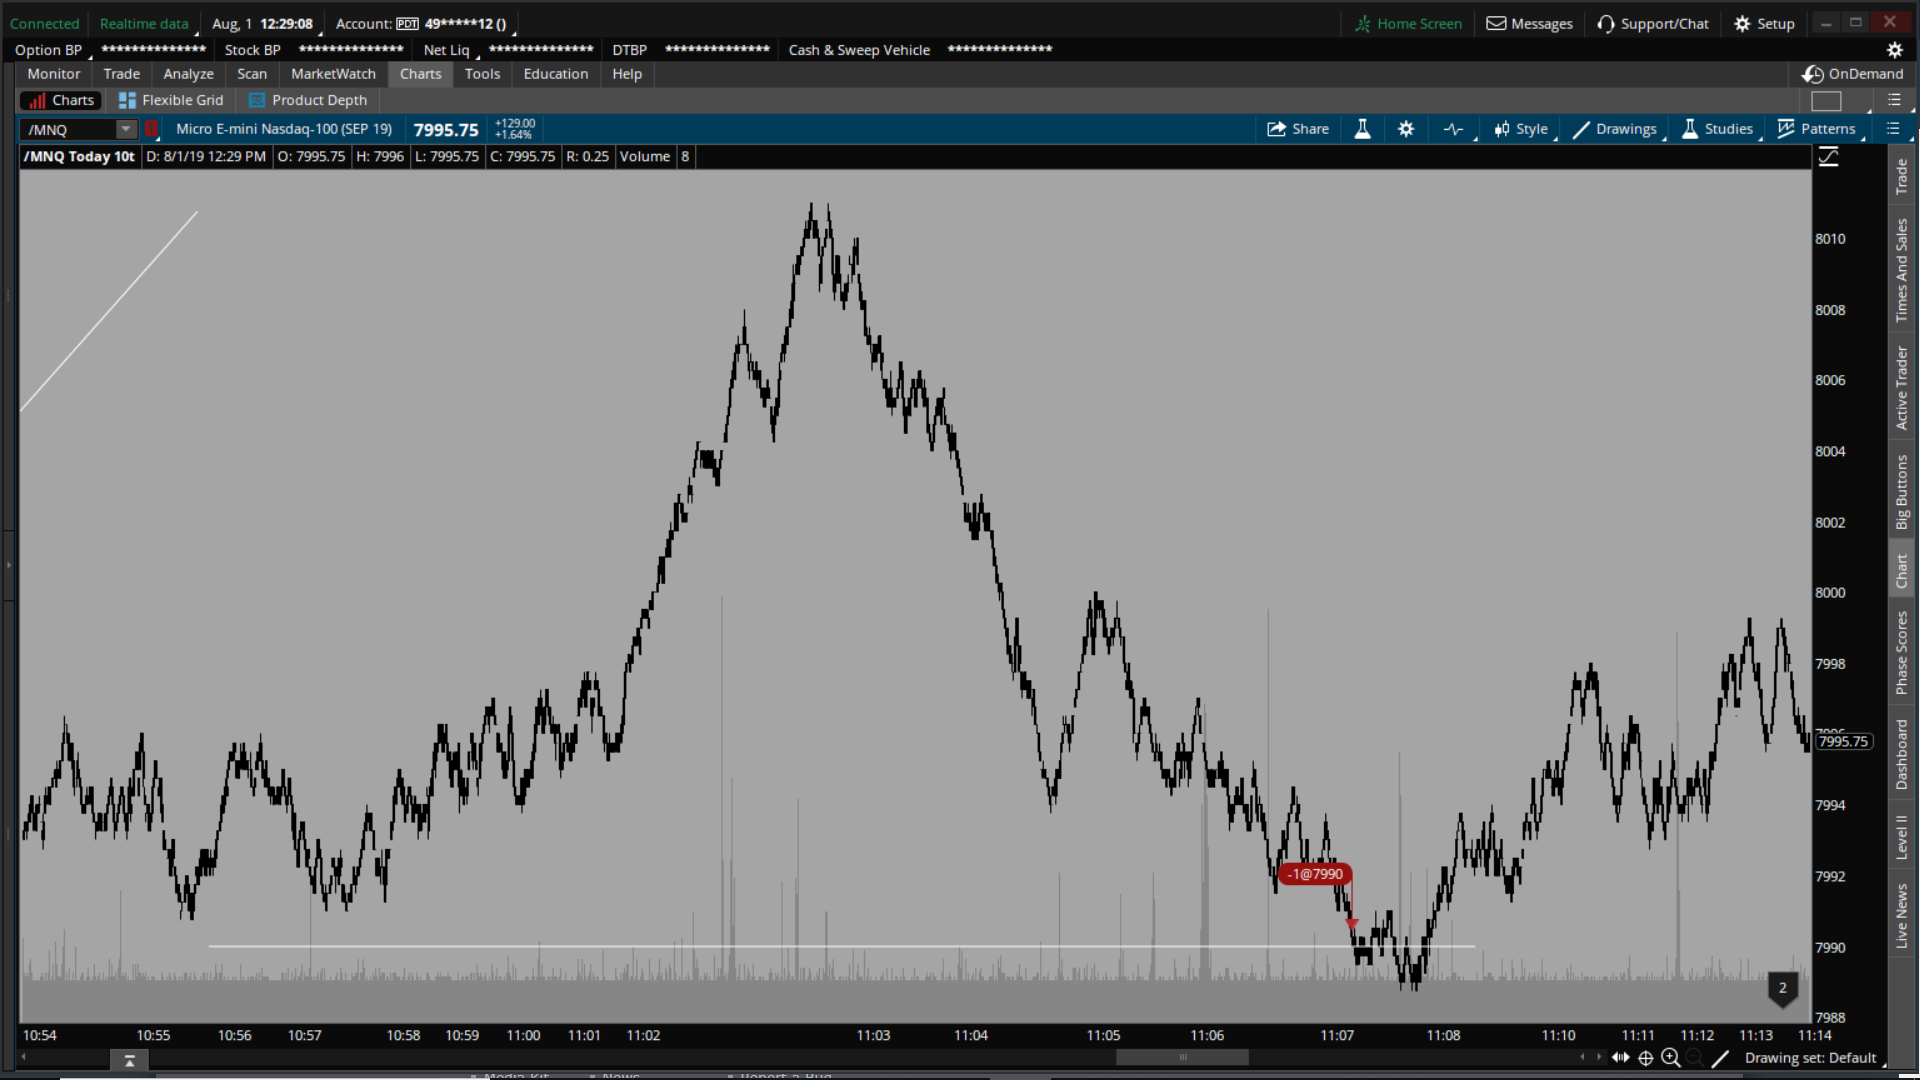Go to Home Screen

1408,24
